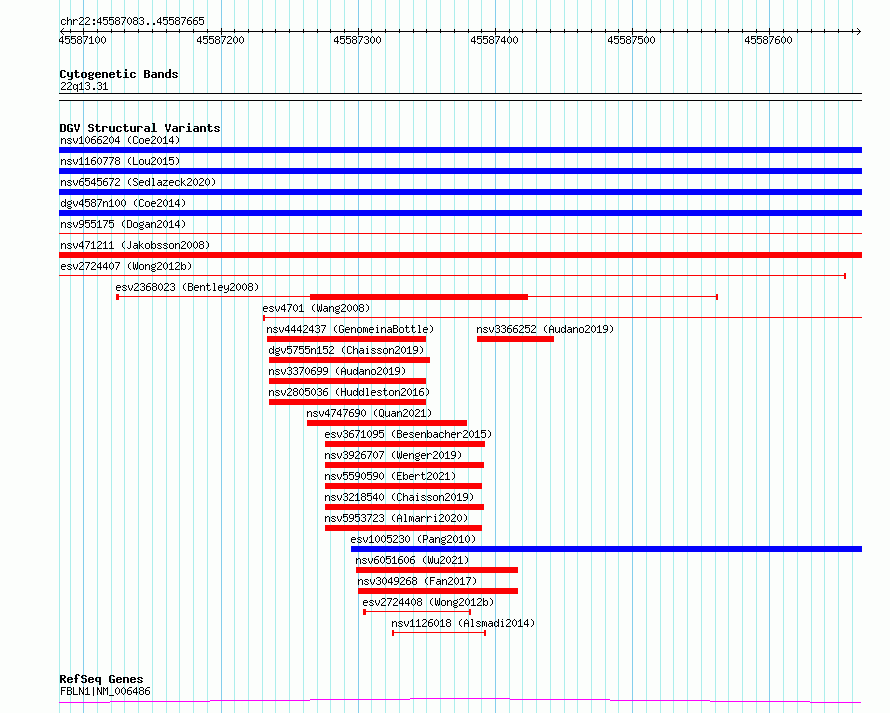Open variant esv2368023 (Bentley2008)
The image size is (890, 713).
point(187,287)
